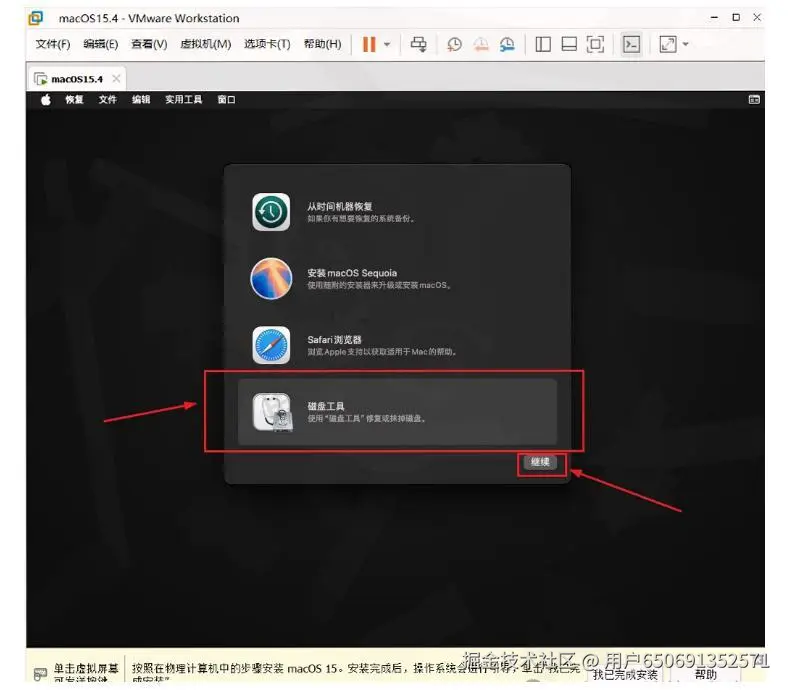Open the 窗口 menu in macOS menu bar
Viewport: 789px width, 690px height.
pyautogui.click(x=226, y=100)
